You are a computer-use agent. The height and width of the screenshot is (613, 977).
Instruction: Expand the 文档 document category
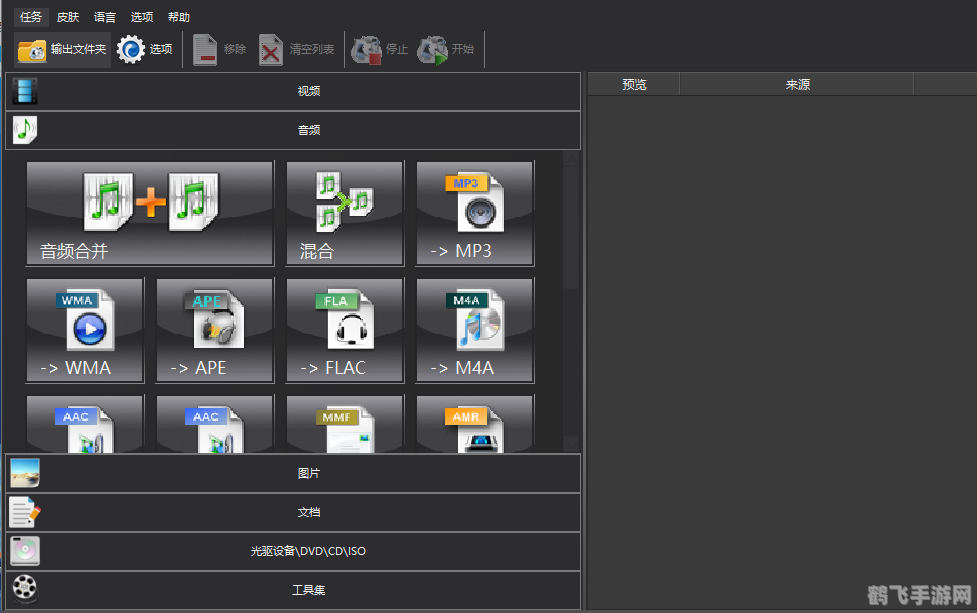pos(308,512)
